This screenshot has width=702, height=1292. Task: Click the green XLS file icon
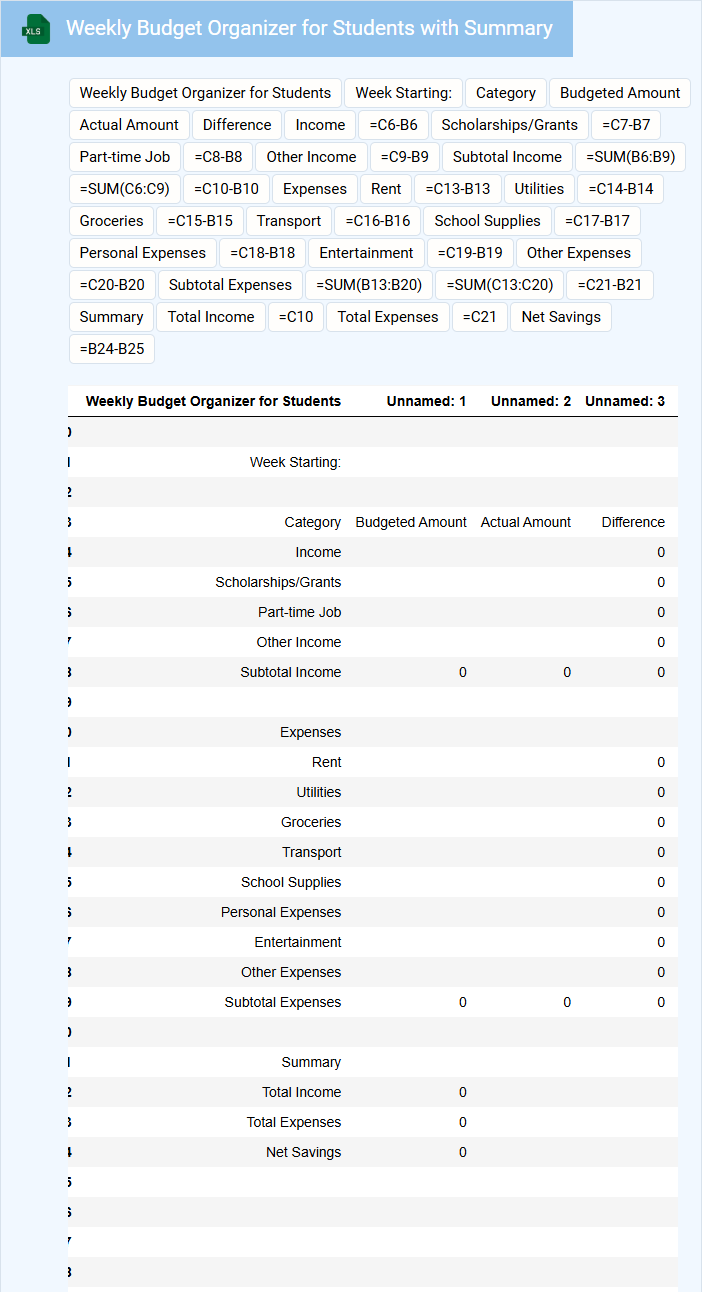pos(37,29)
